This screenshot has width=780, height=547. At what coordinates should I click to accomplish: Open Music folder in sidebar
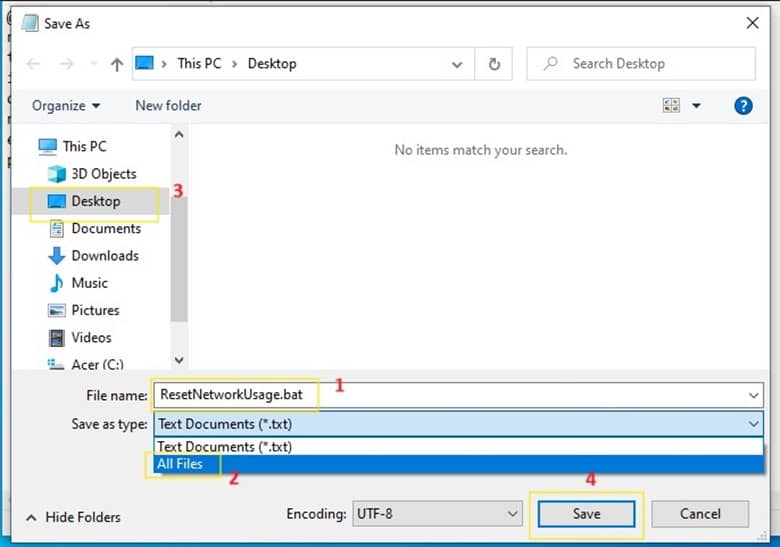[x=89, y=283]
